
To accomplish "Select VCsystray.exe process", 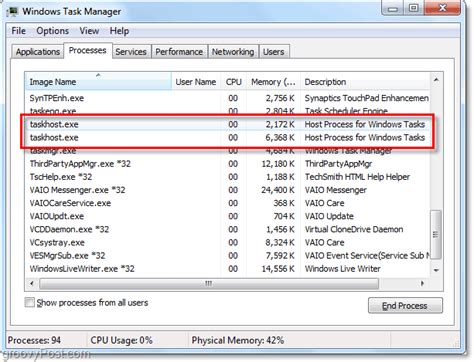I will (x=227, y=242).
